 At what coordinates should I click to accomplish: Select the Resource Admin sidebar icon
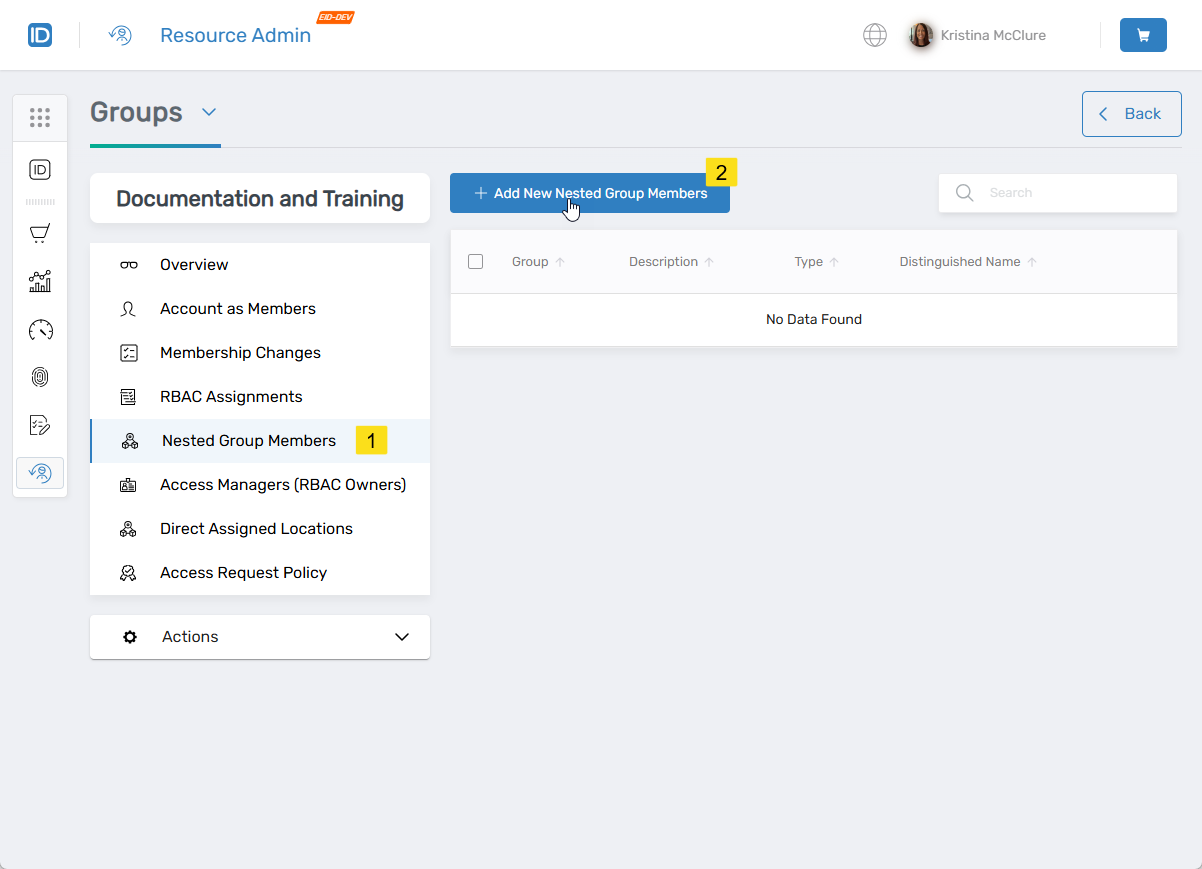point(40,472)
